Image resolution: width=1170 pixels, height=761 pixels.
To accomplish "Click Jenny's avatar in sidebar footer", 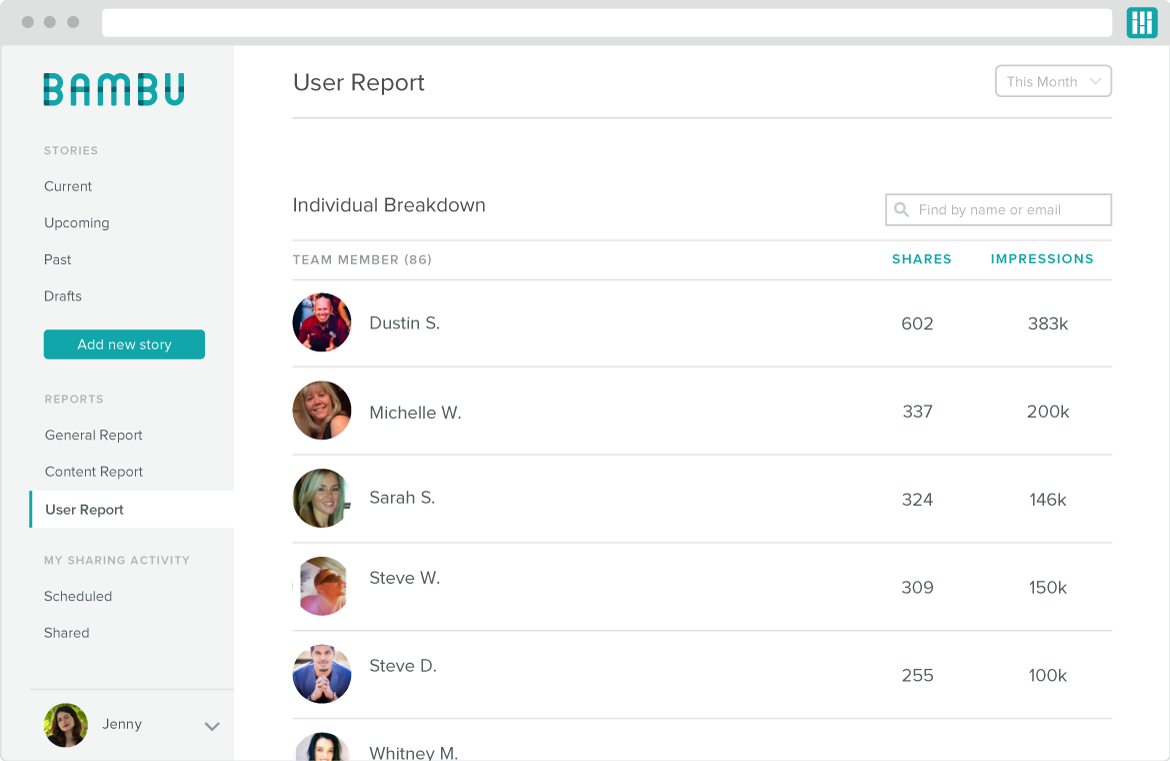I will tap(66, 725).
